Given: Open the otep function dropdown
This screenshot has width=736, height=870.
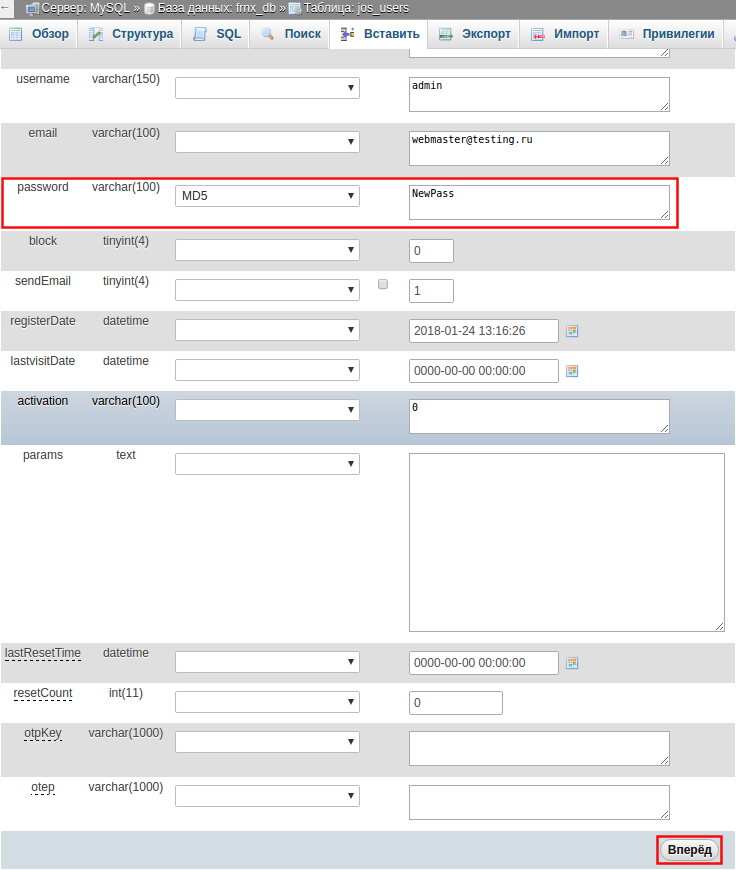Looking at the screenshot, I should (x=268, y=796).
